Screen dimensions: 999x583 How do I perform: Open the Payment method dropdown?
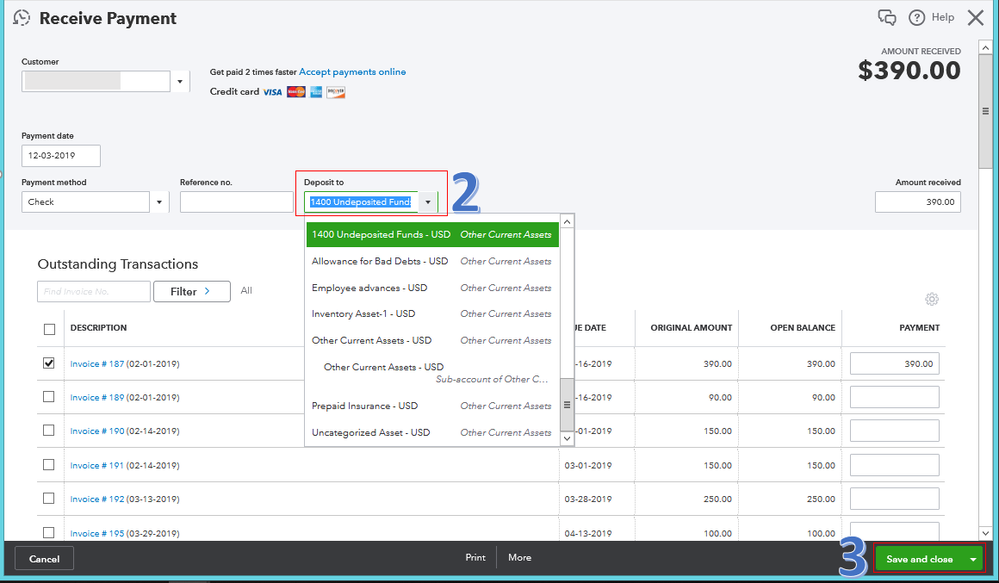tap(159, 201)
